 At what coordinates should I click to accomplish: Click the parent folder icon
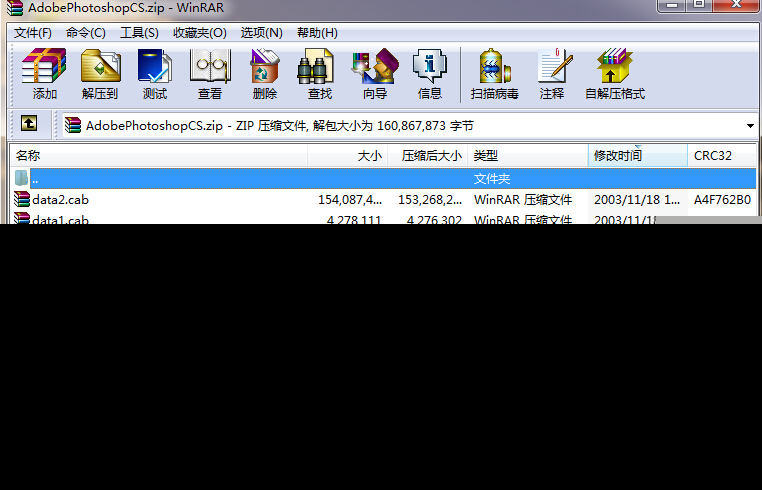pyautogui.click(x=21, y=178)
